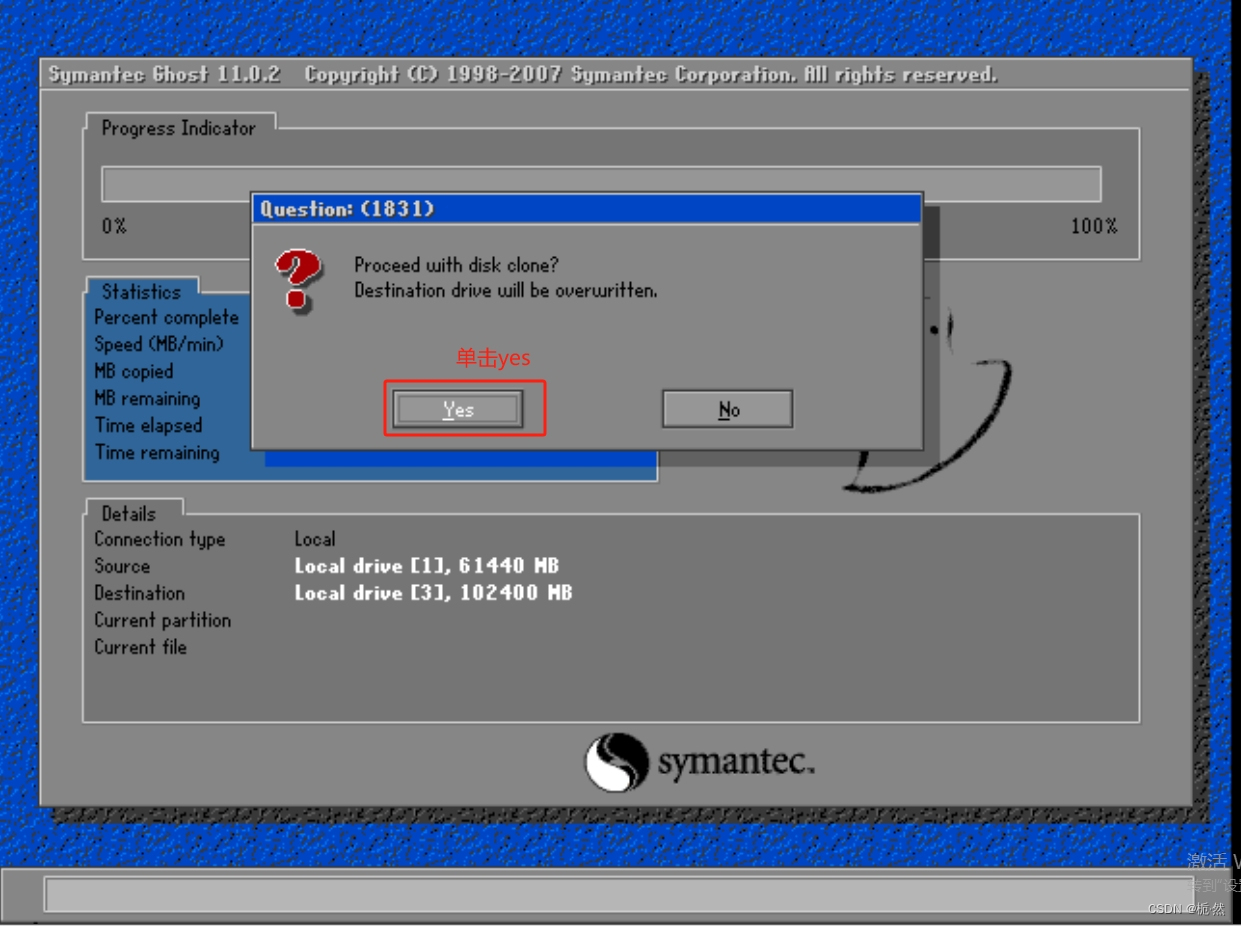Click the 'Local' connection value
This screenshot has width=1241, height=926.
click(x=315, y=539)
